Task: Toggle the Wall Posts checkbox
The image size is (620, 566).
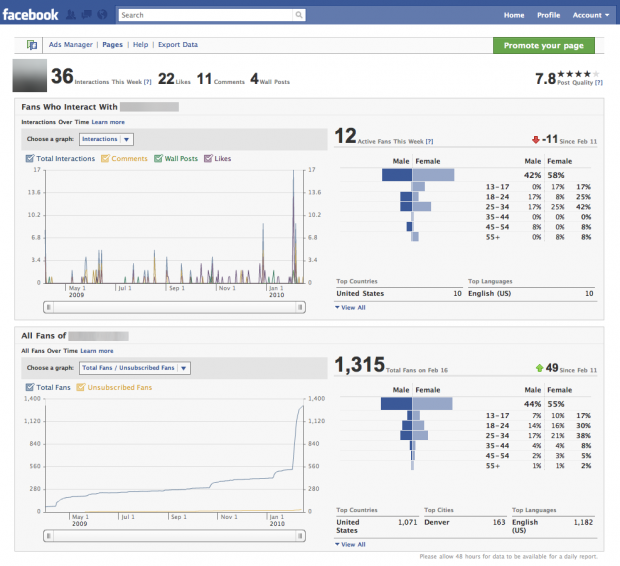Action: (158, 159)
